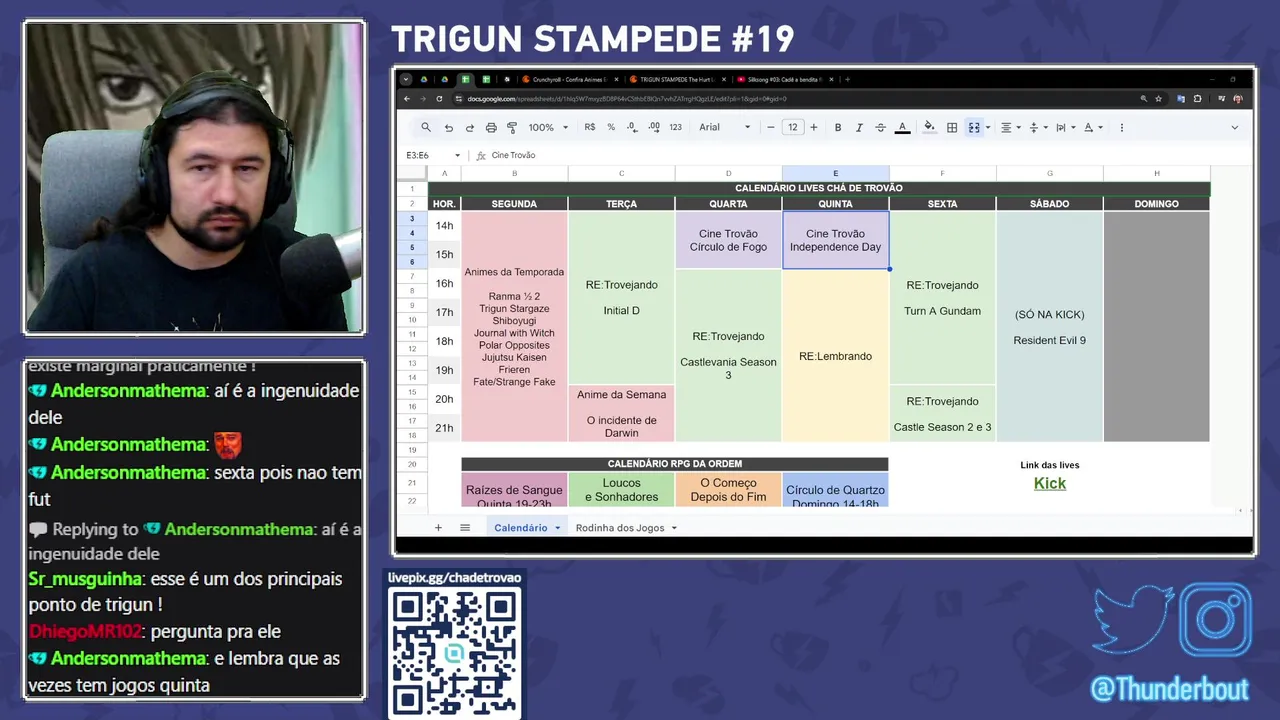The image size is (1280, 720).
Task: Bookmark the page with star icon
Action: 1158,99
